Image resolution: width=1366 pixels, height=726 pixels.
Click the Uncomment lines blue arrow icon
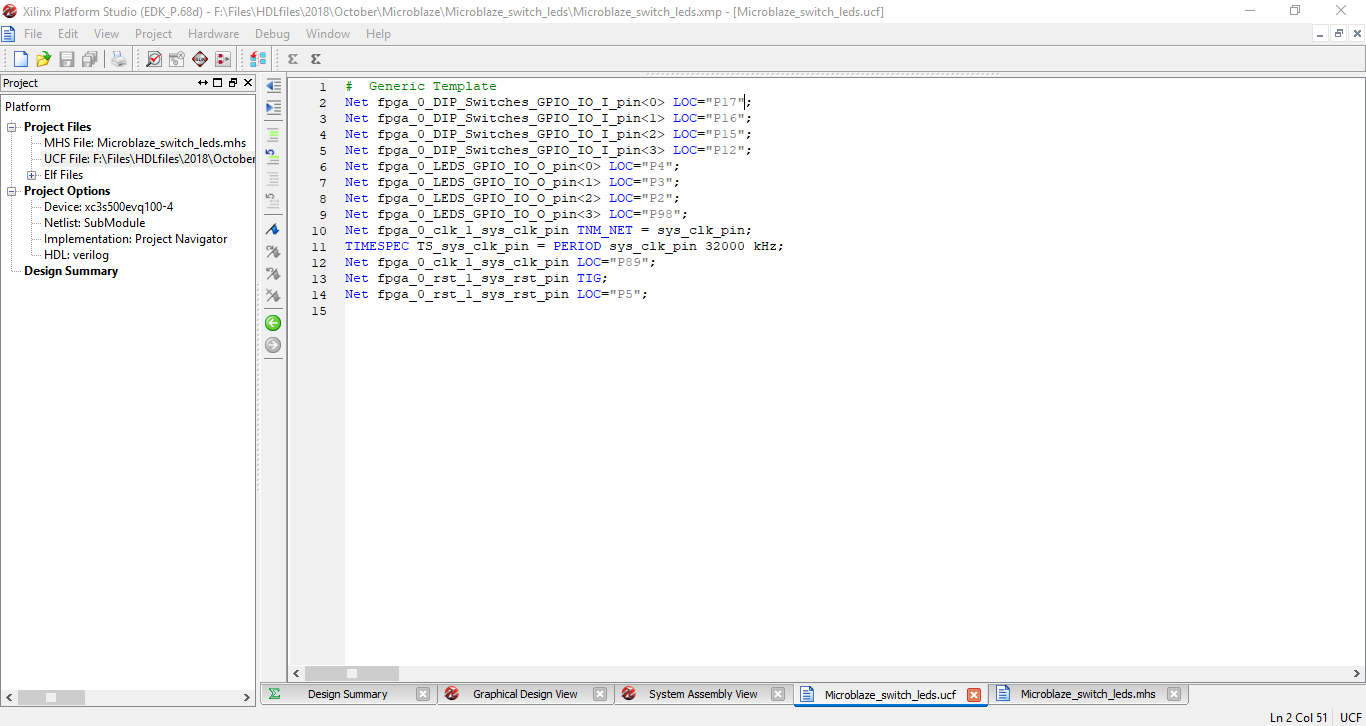click(273, 156)
